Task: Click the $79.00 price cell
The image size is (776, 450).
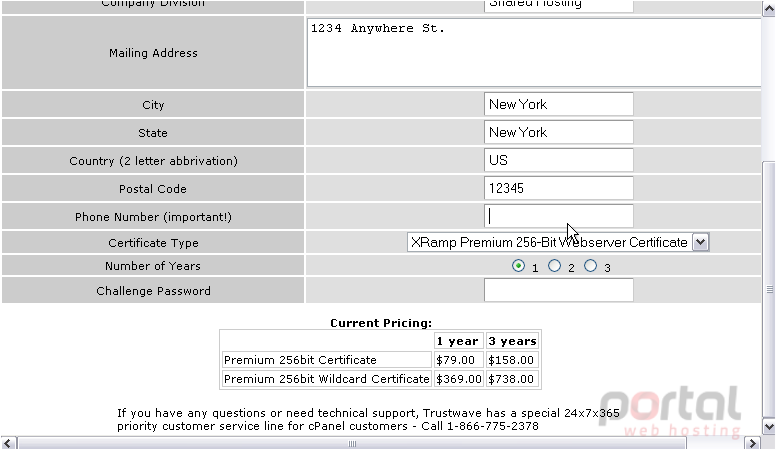Action: (458, 360)
